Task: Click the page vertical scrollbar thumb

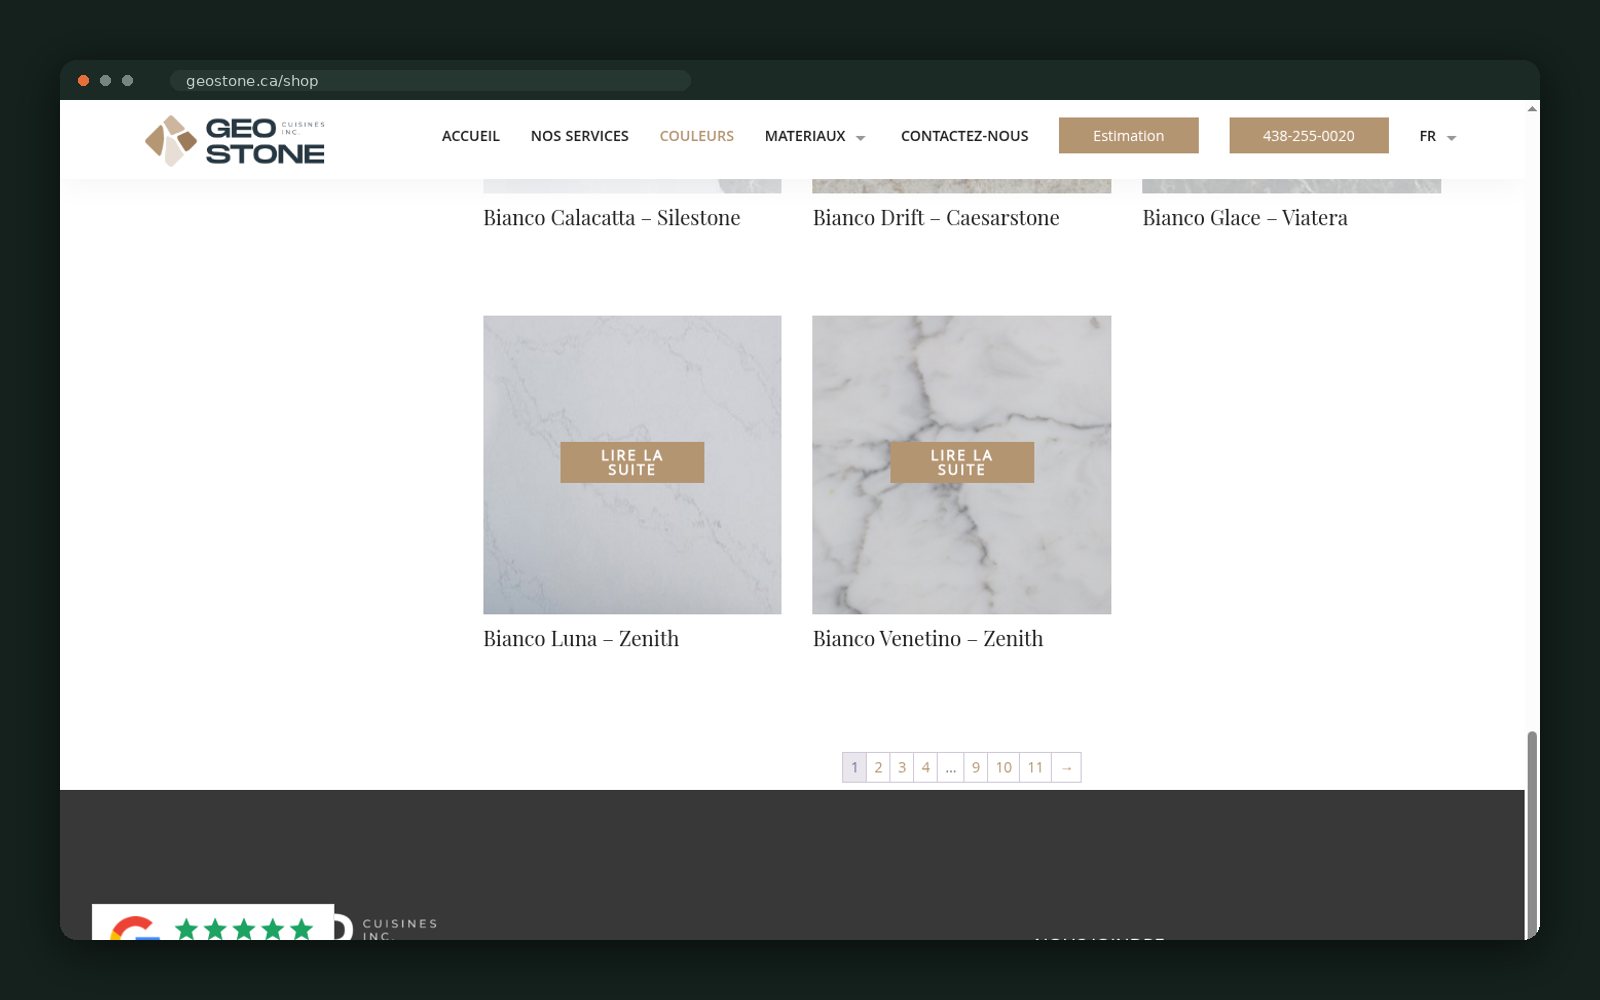Action: tap(1532, 834)
